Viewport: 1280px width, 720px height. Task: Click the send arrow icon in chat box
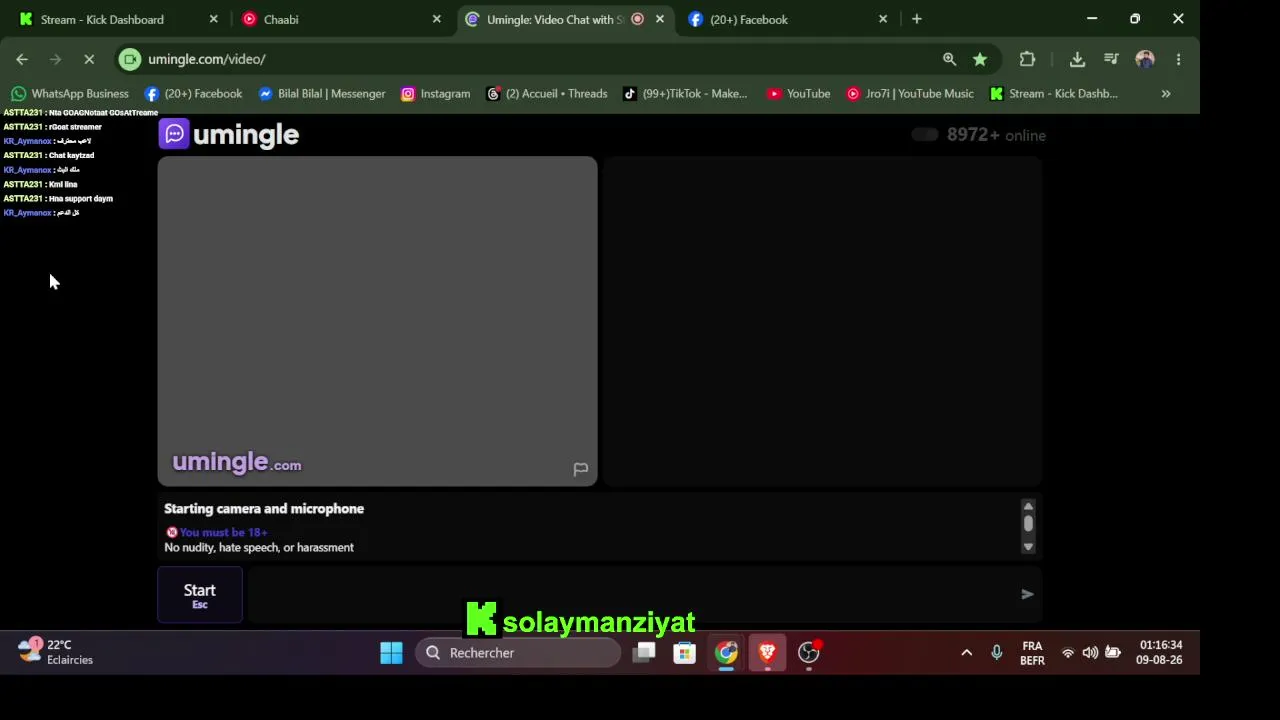1027,594
